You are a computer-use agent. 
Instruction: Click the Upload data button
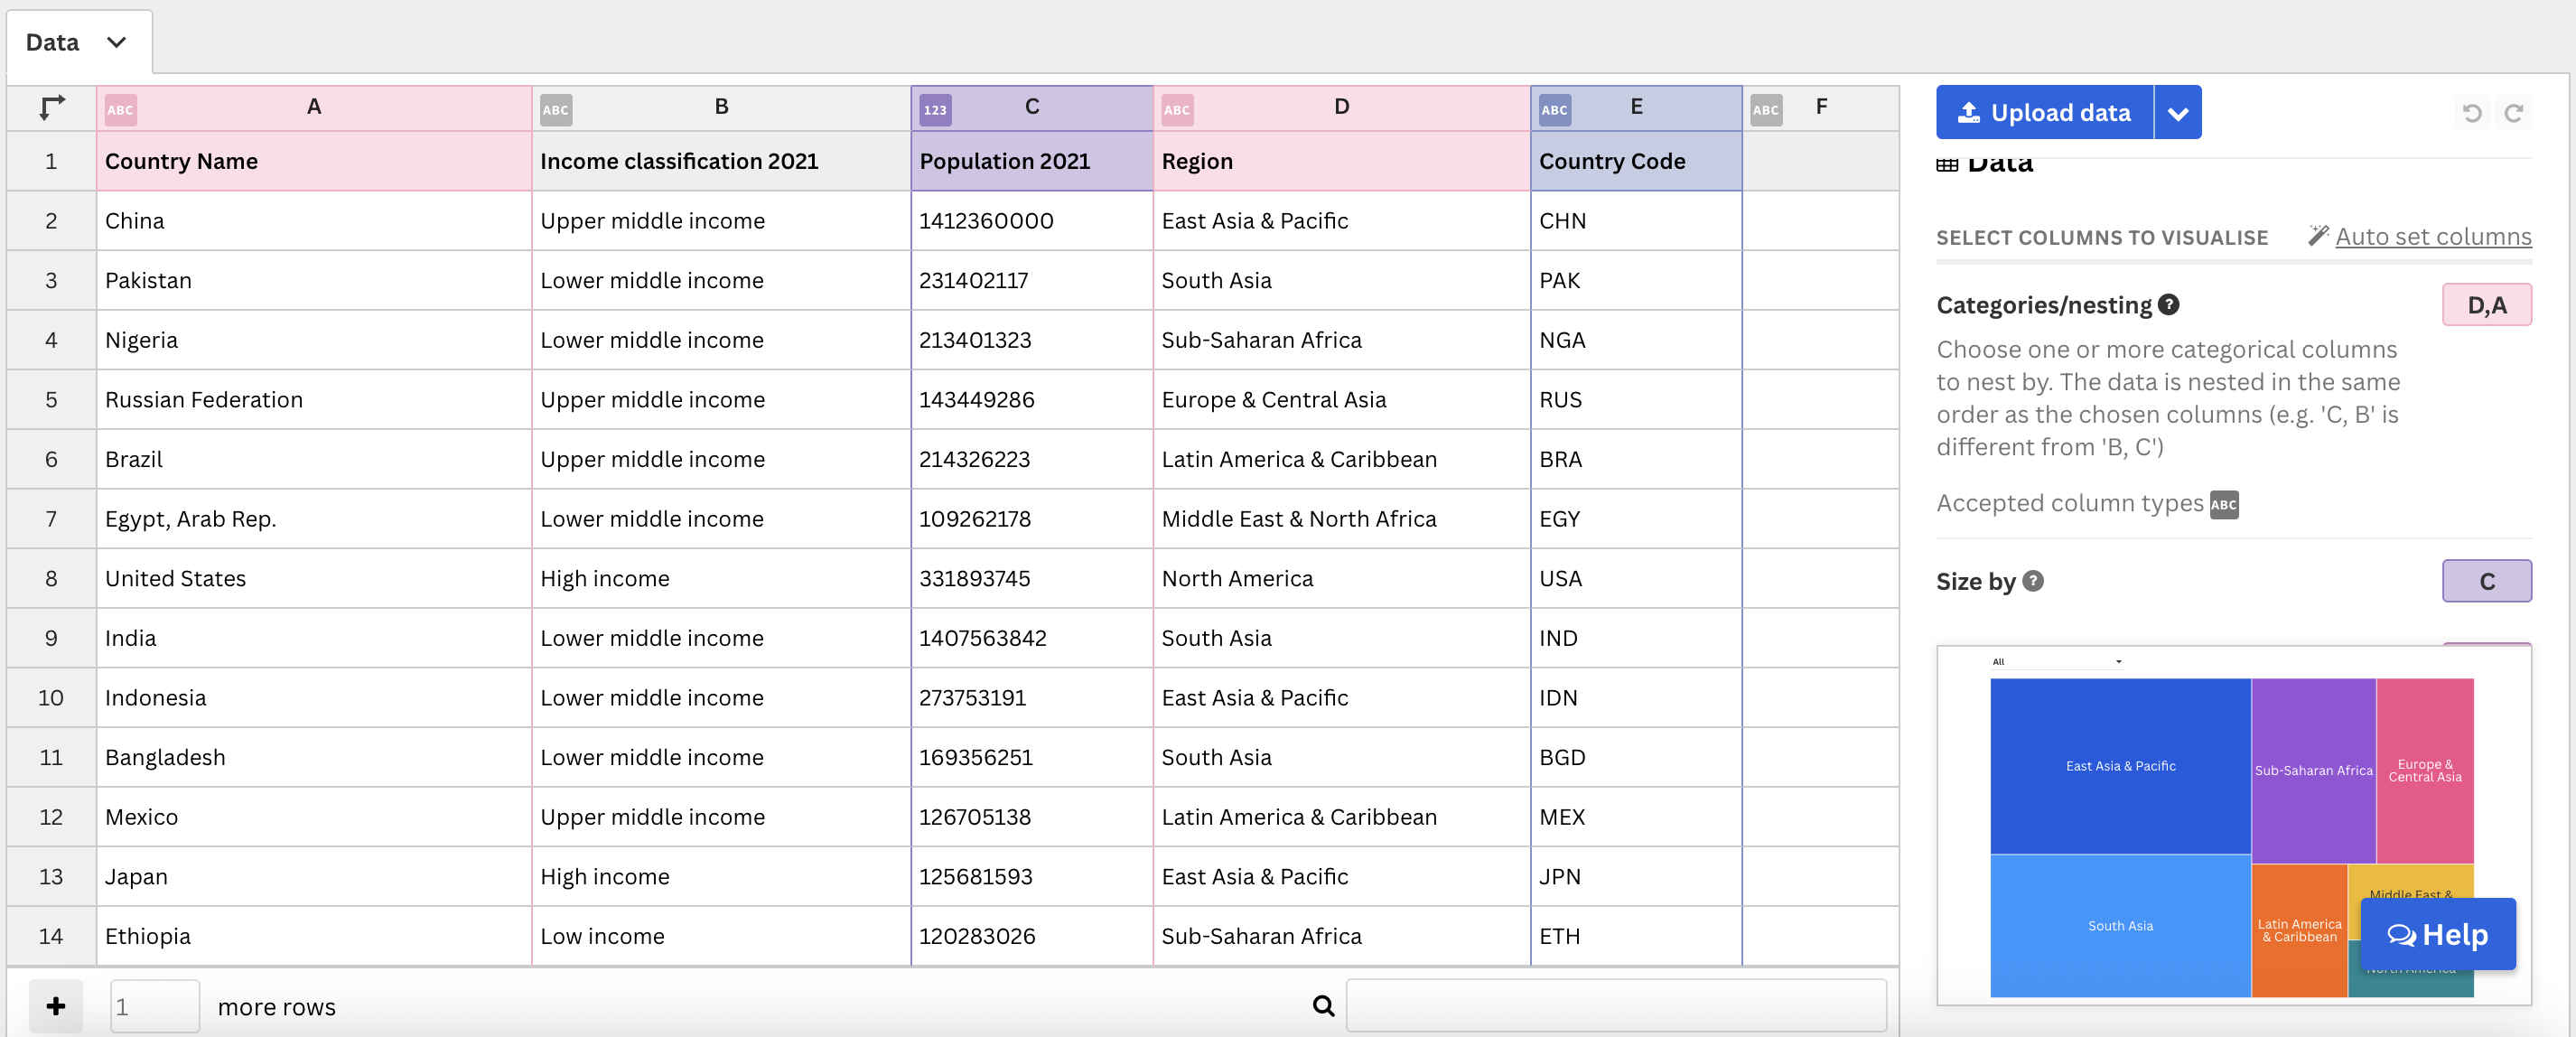pos(2043,113)
